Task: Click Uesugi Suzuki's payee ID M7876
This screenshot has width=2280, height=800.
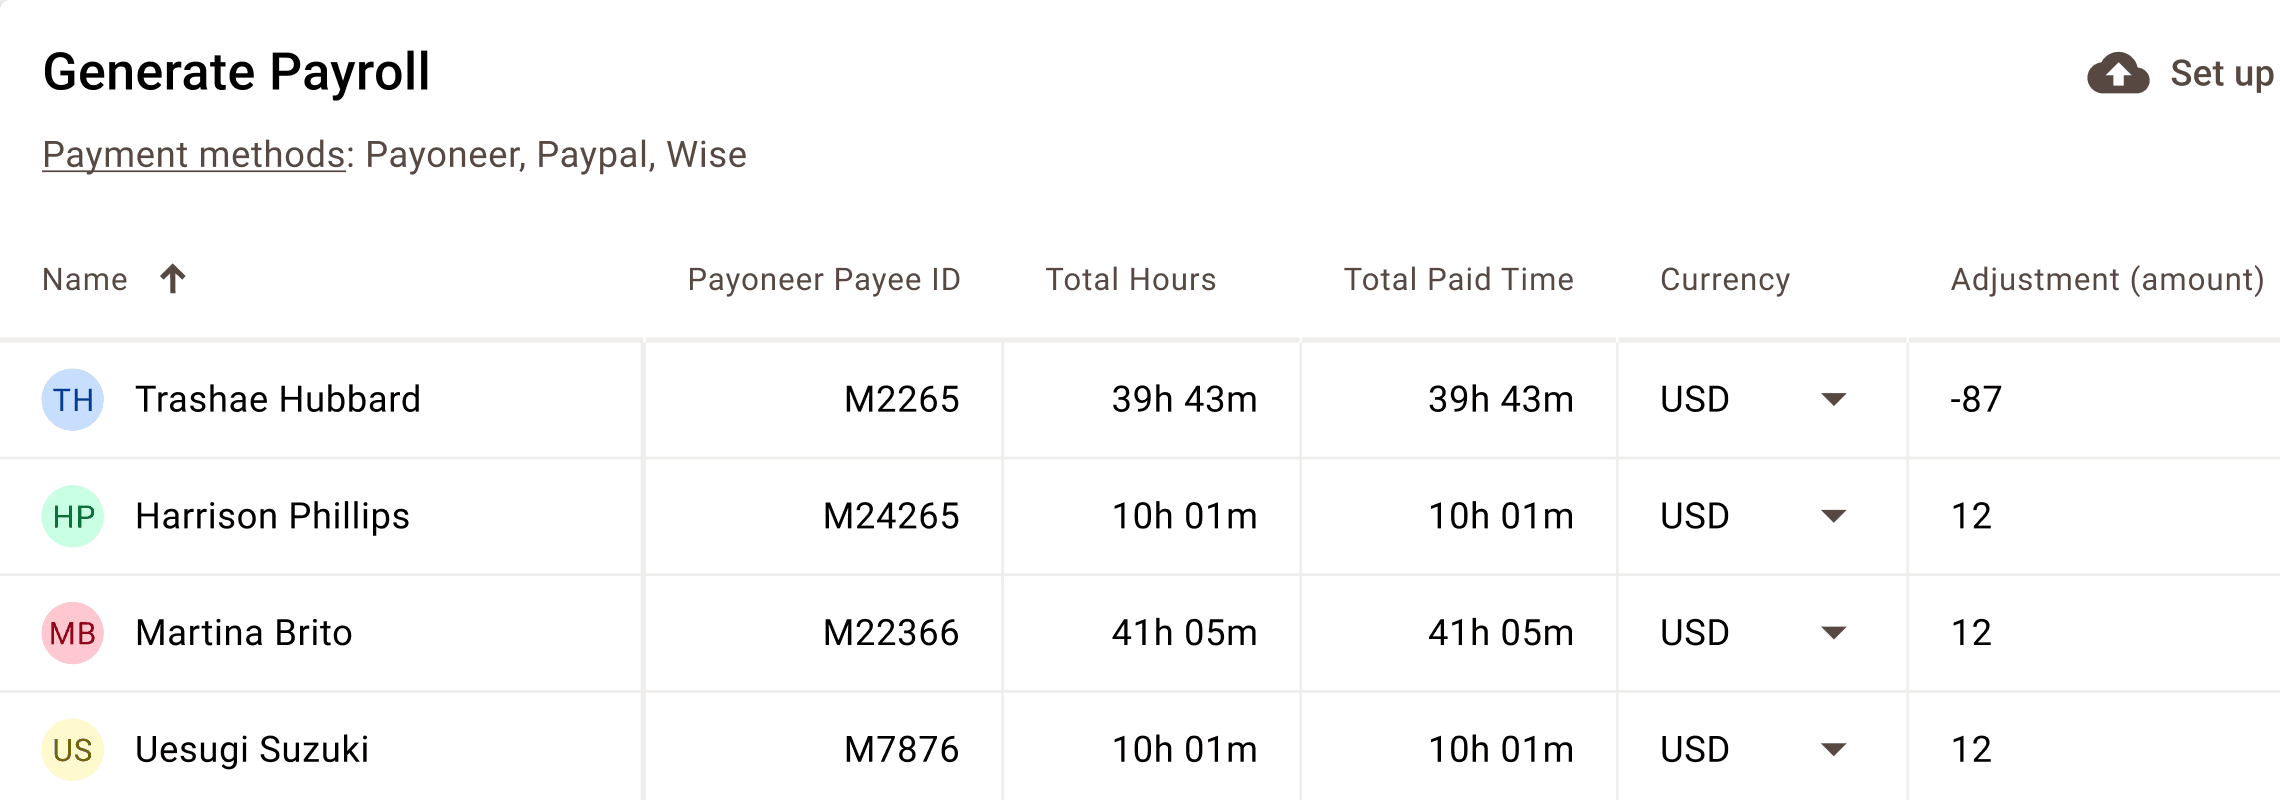Action: pos(901,750)
